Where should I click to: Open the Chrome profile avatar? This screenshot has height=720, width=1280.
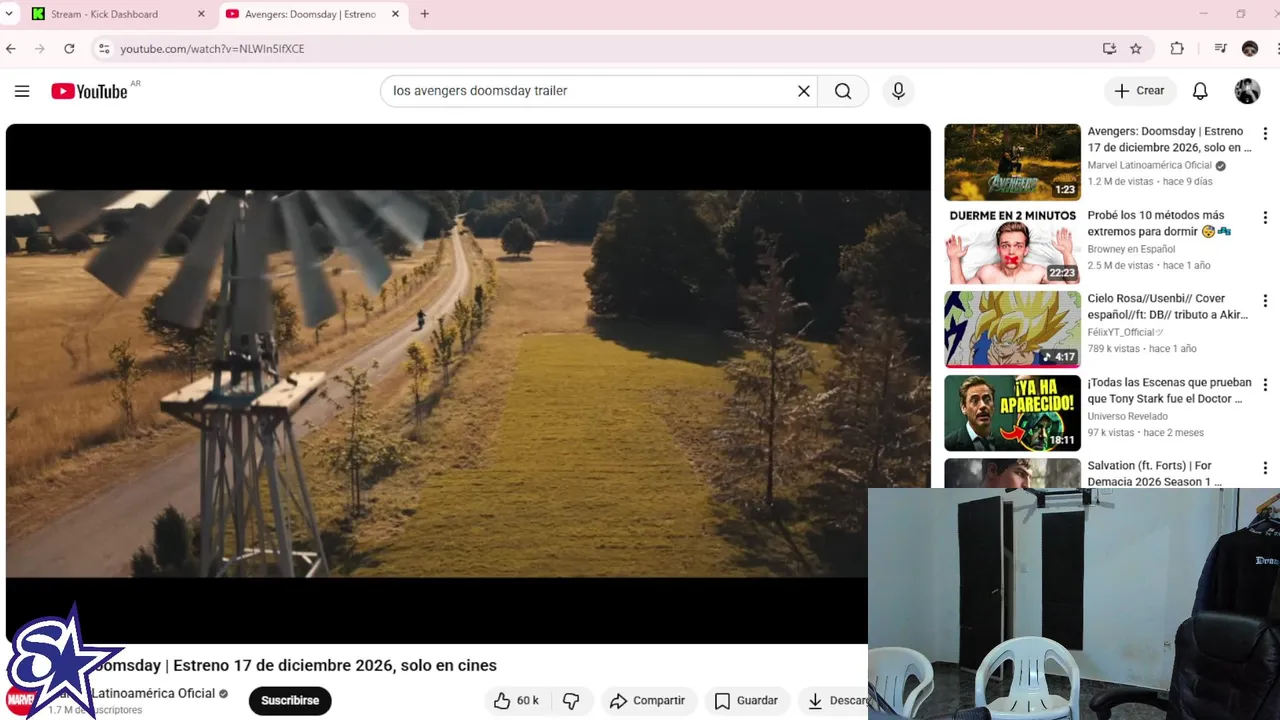coord(1249,48)
